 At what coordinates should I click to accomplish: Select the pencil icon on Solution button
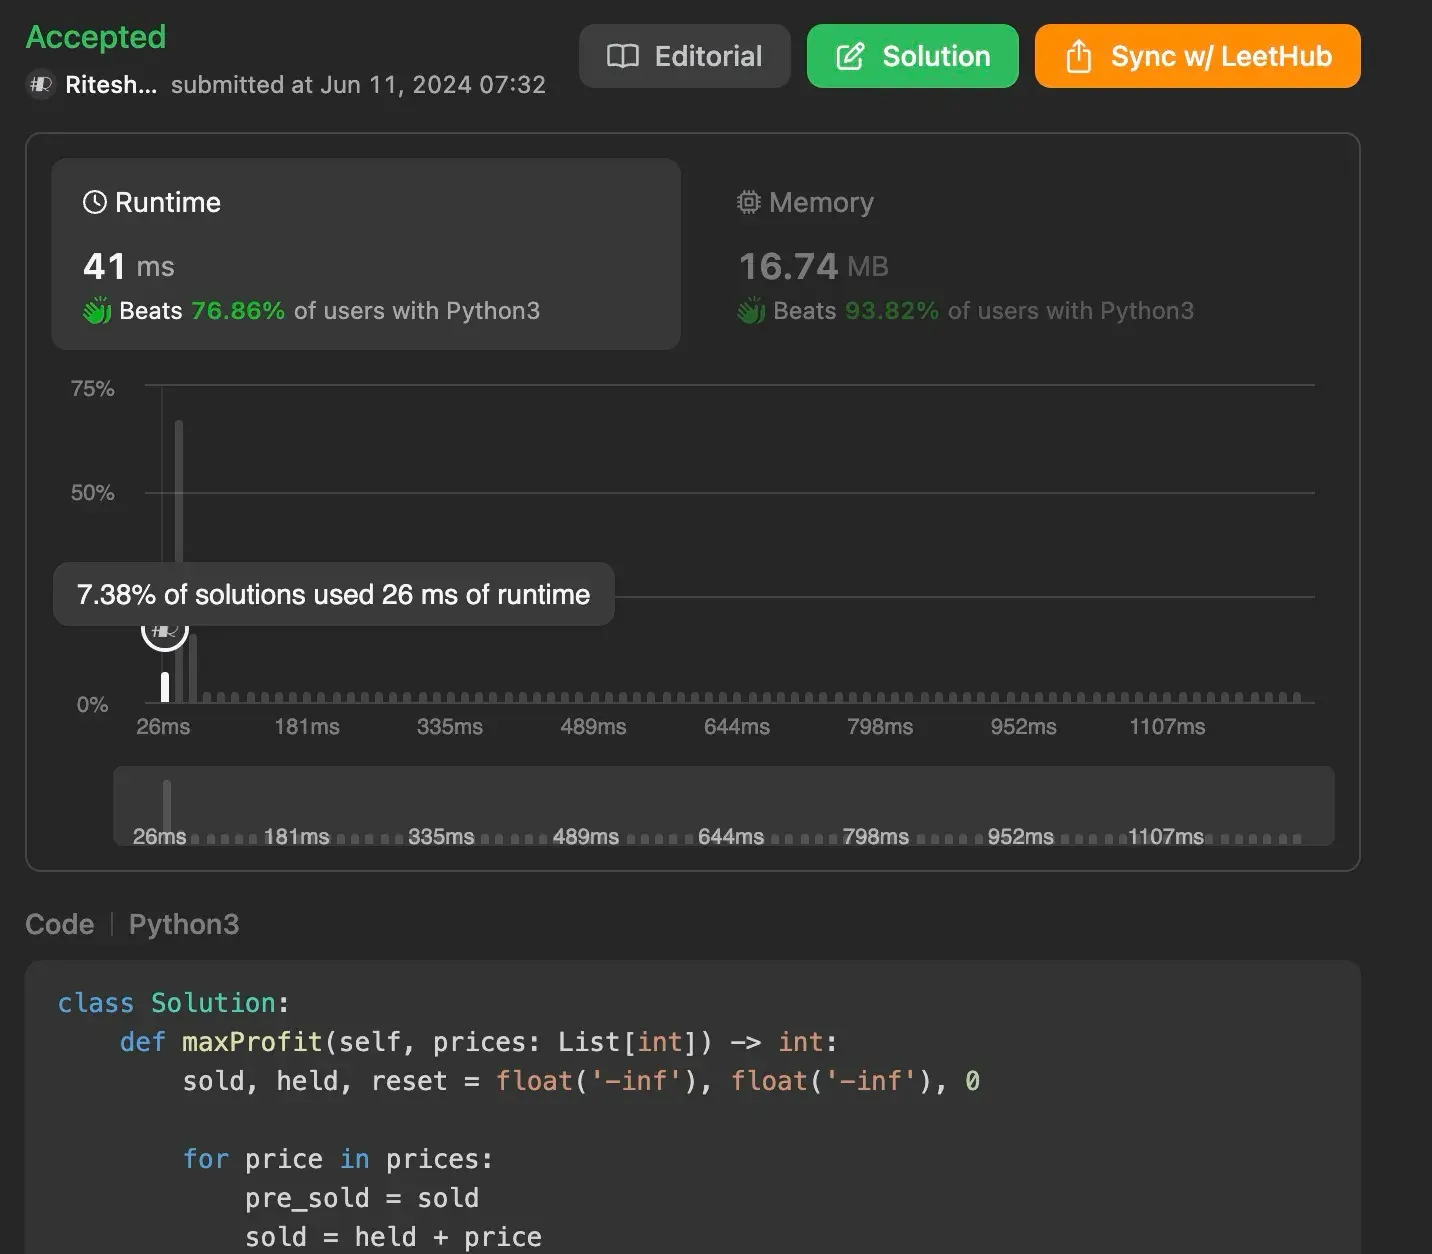(x=850, y=56)
